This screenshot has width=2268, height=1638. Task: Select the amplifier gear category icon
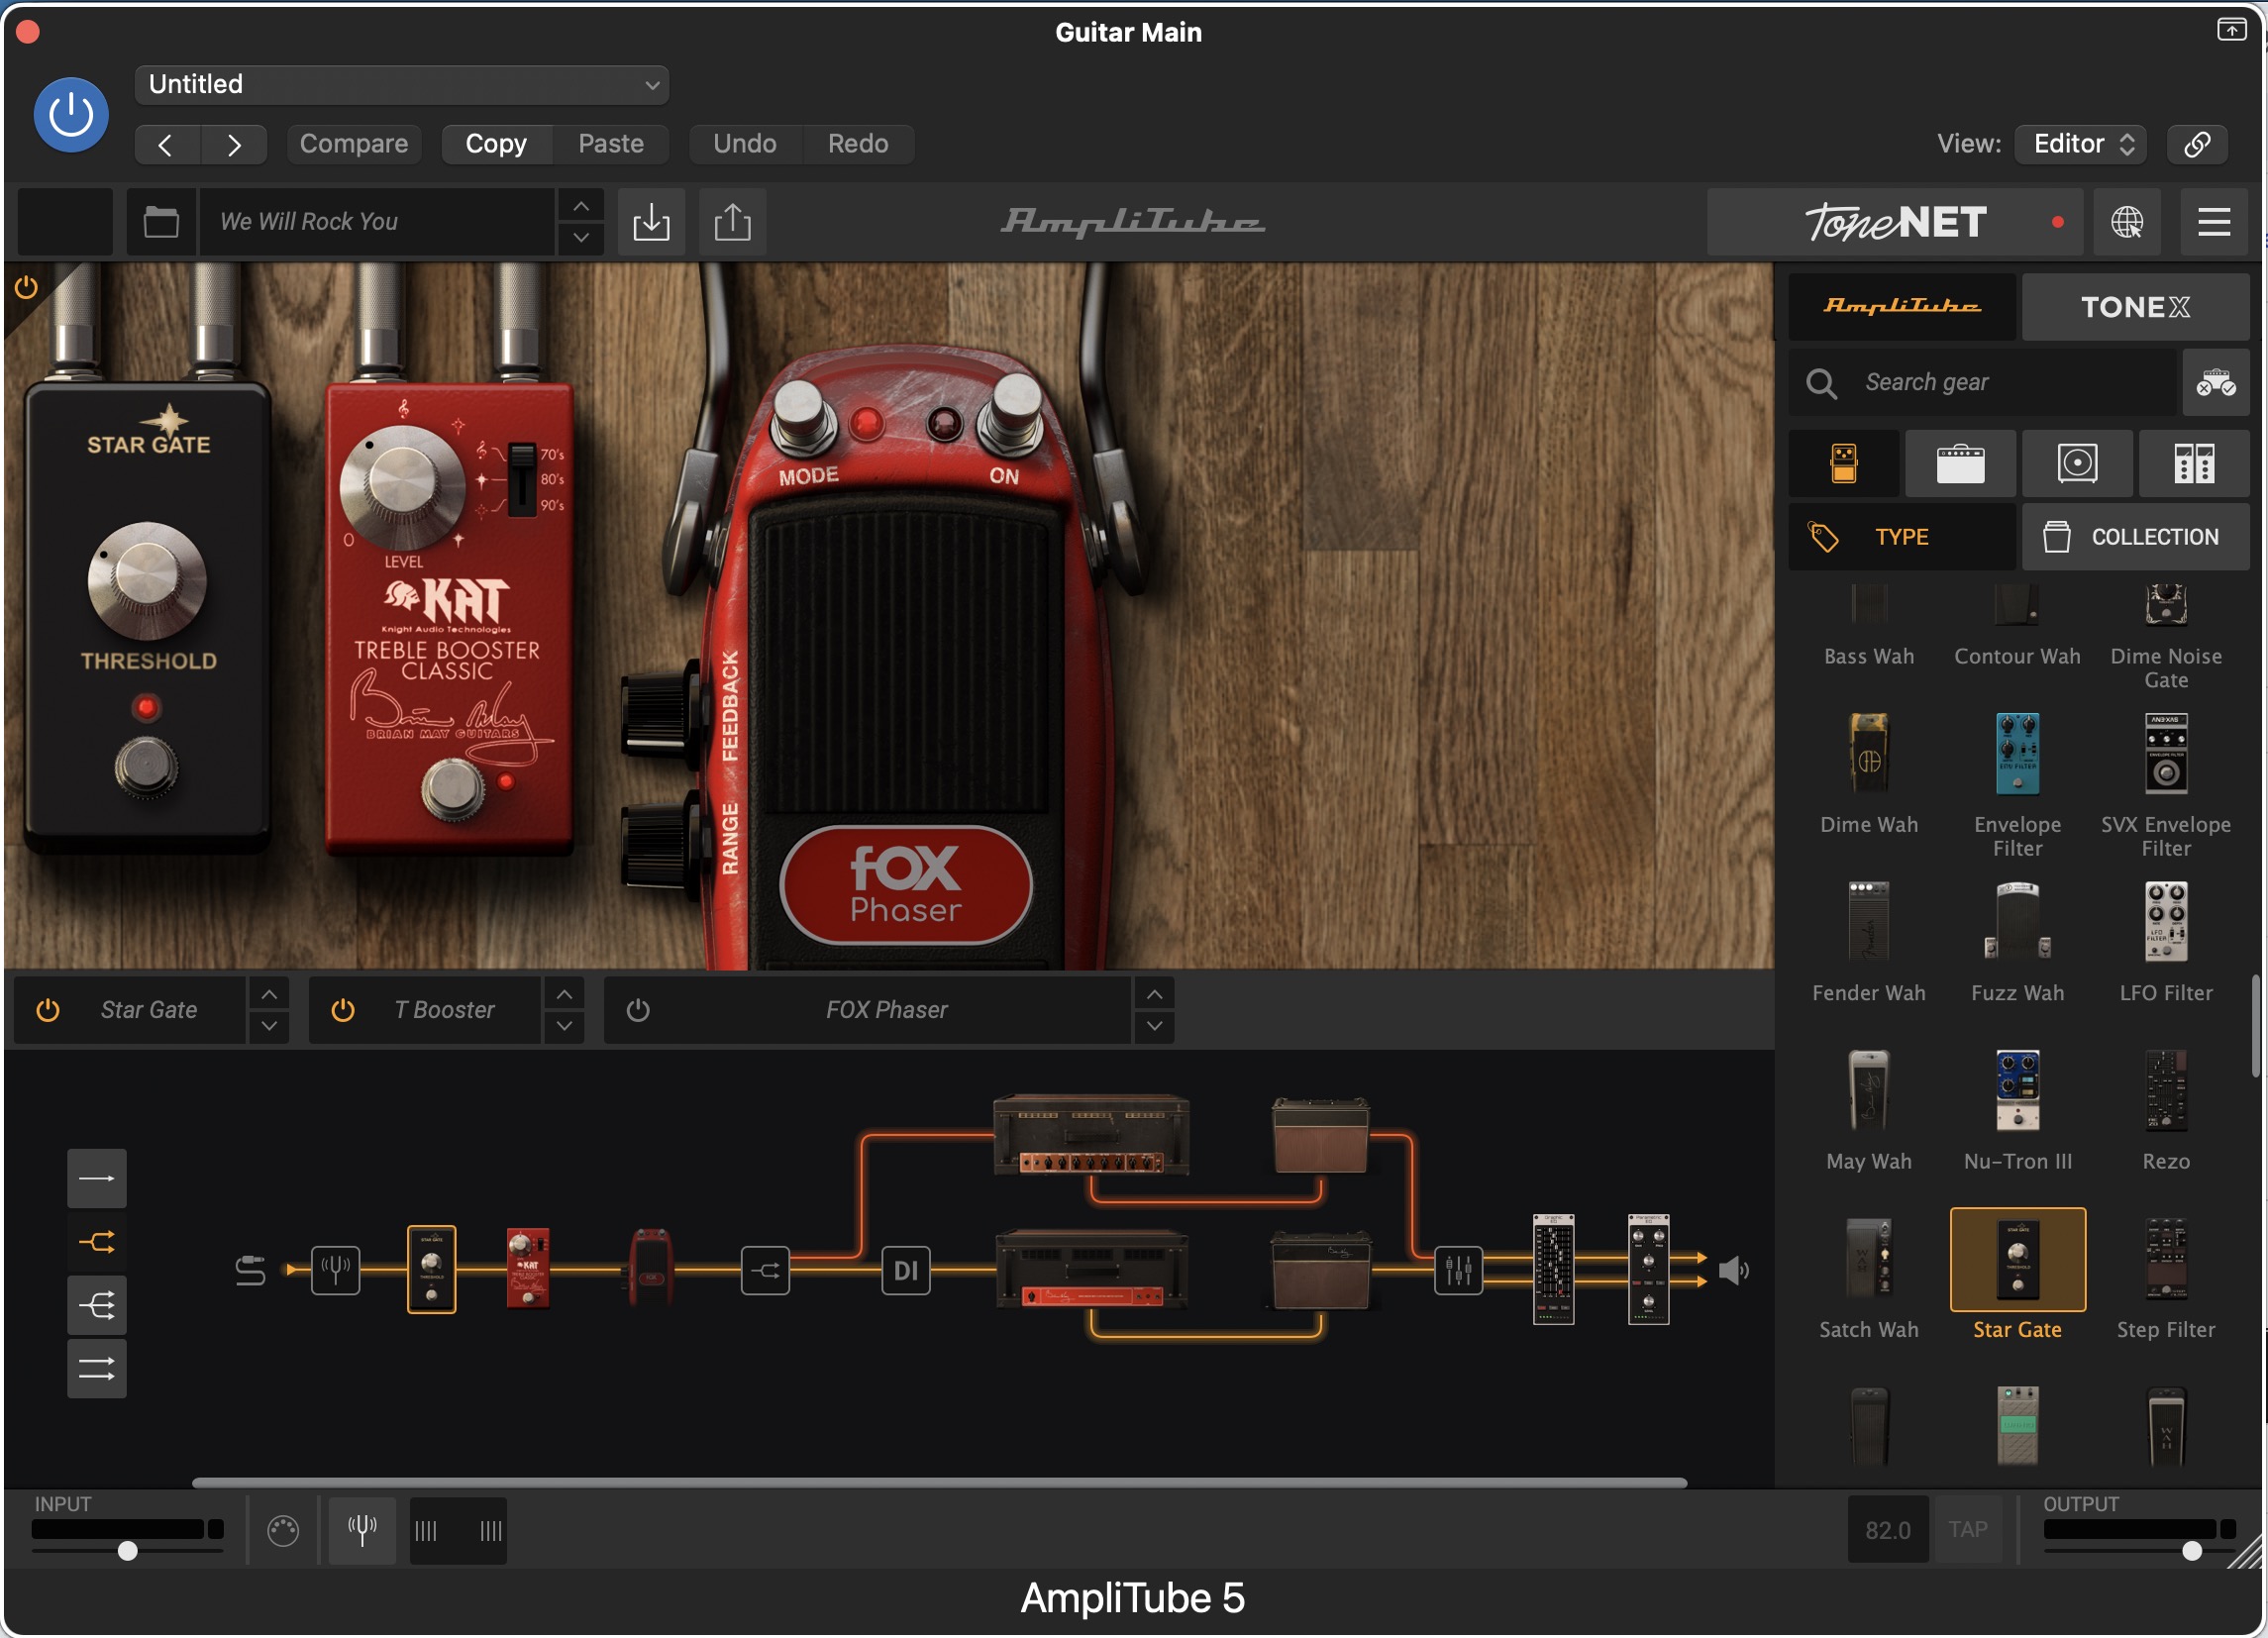1960,464
